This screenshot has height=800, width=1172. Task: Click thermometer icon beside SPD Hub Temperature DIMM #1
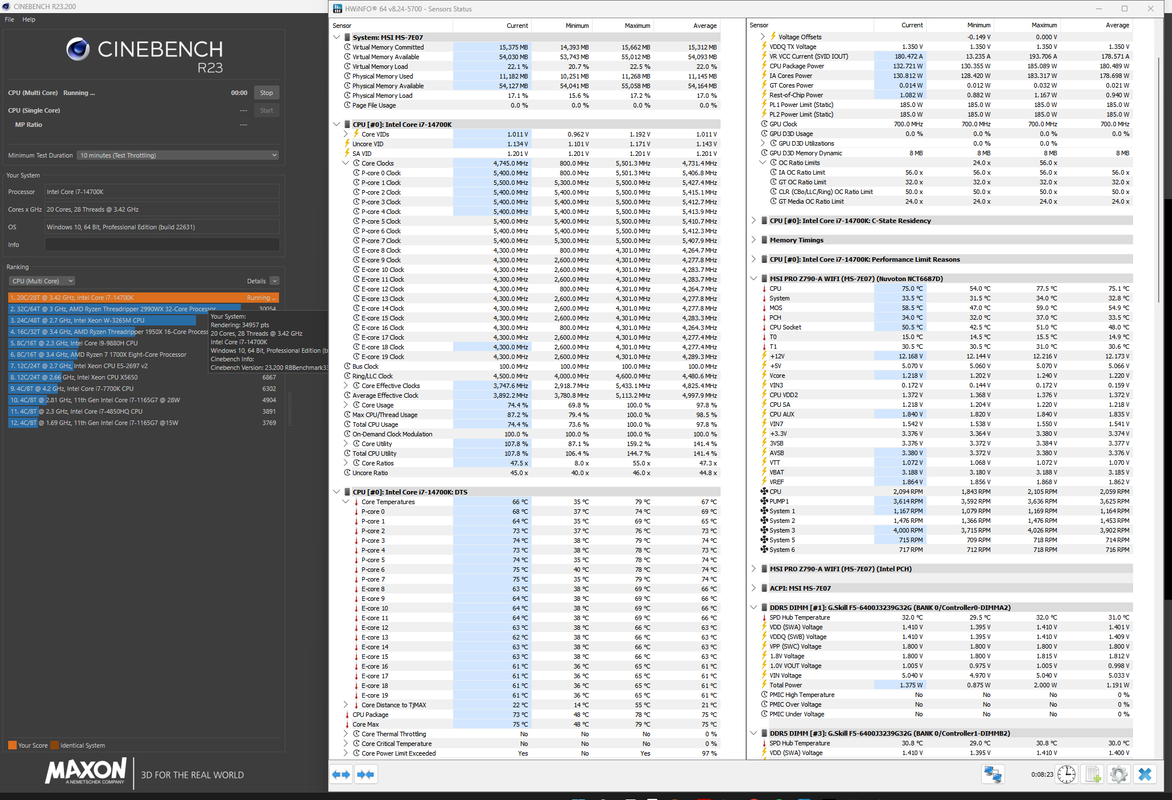[764, 618]
